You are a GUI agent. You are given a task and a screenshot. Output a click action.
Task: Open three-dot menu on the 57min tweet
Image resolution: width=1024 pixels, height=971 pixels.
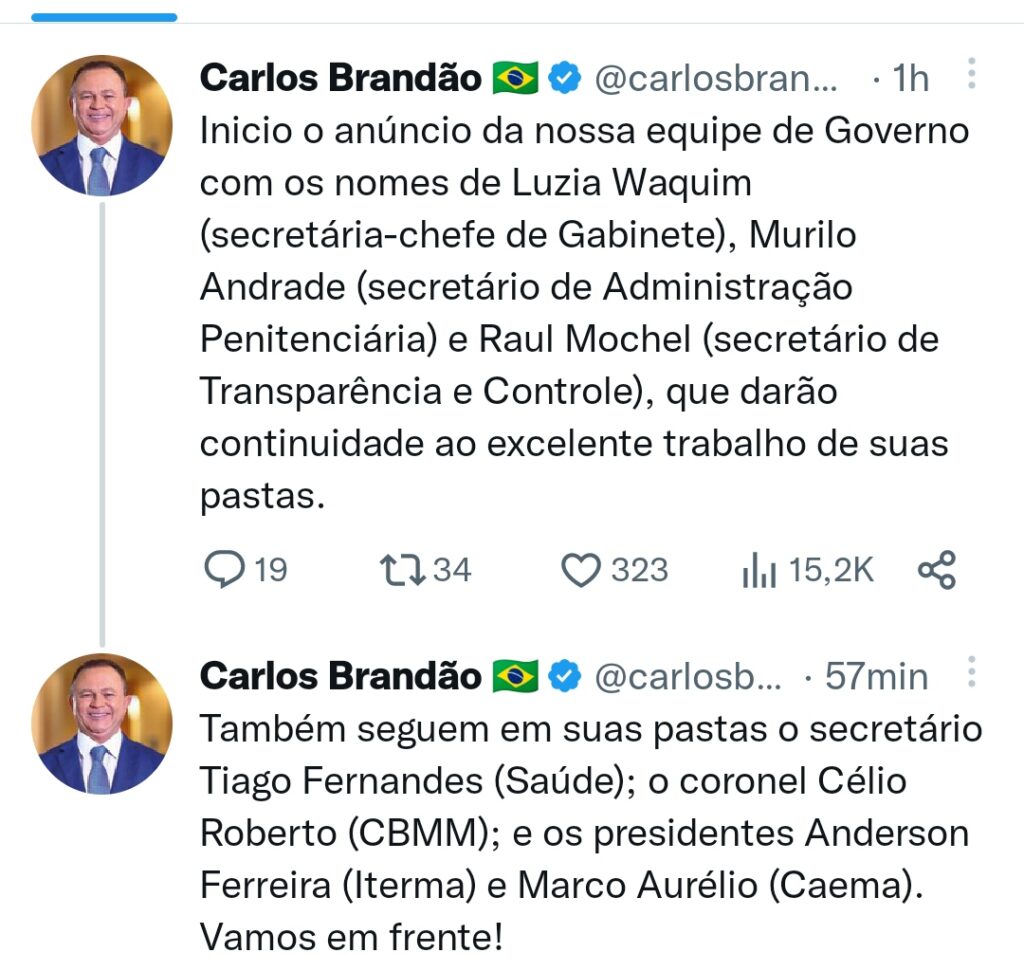(x=972, y=673)
